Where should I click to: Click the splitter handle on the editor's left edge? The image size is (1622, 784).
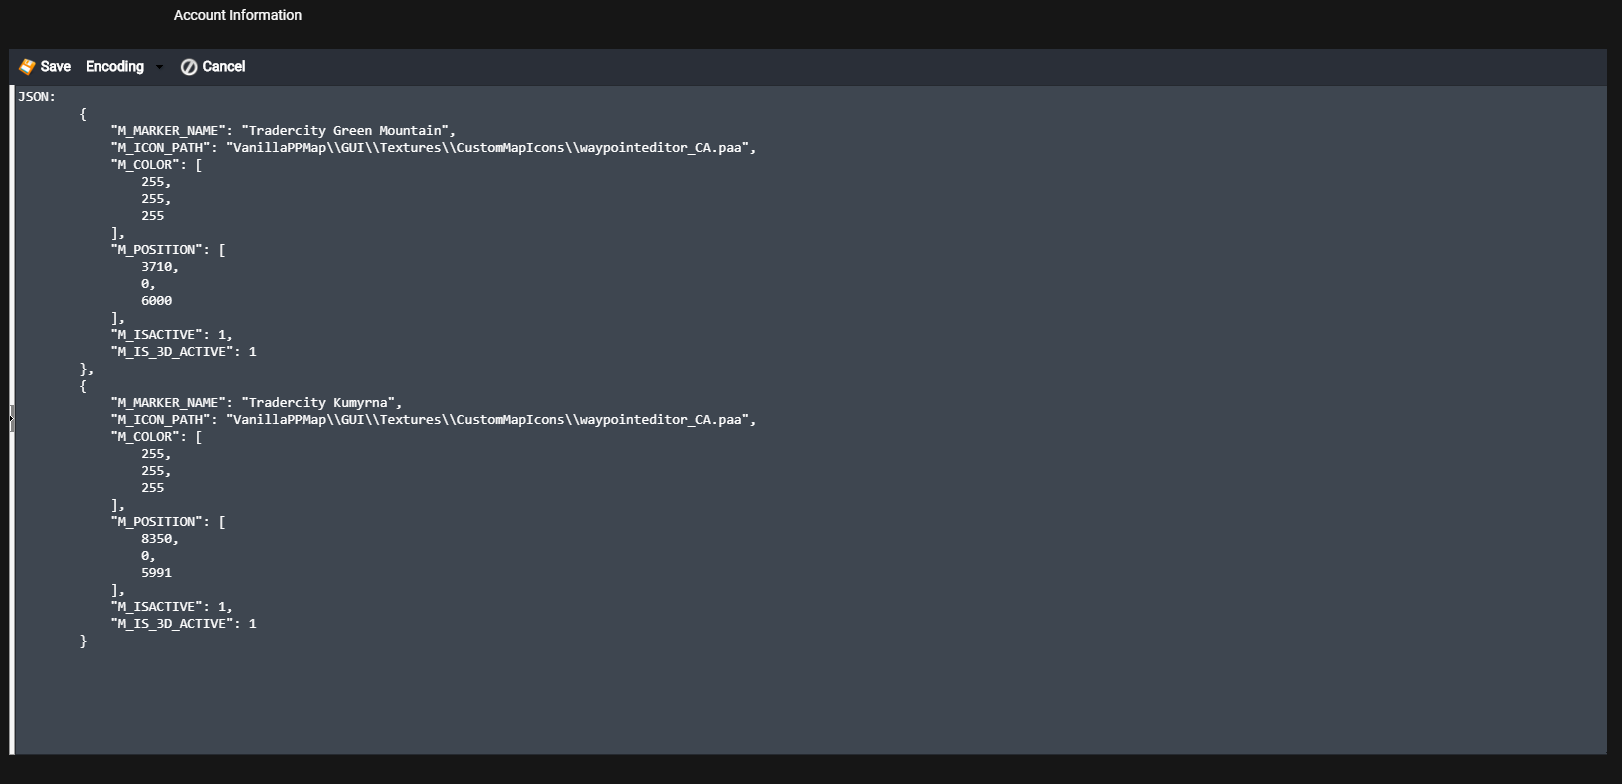(x=12, y=420)
